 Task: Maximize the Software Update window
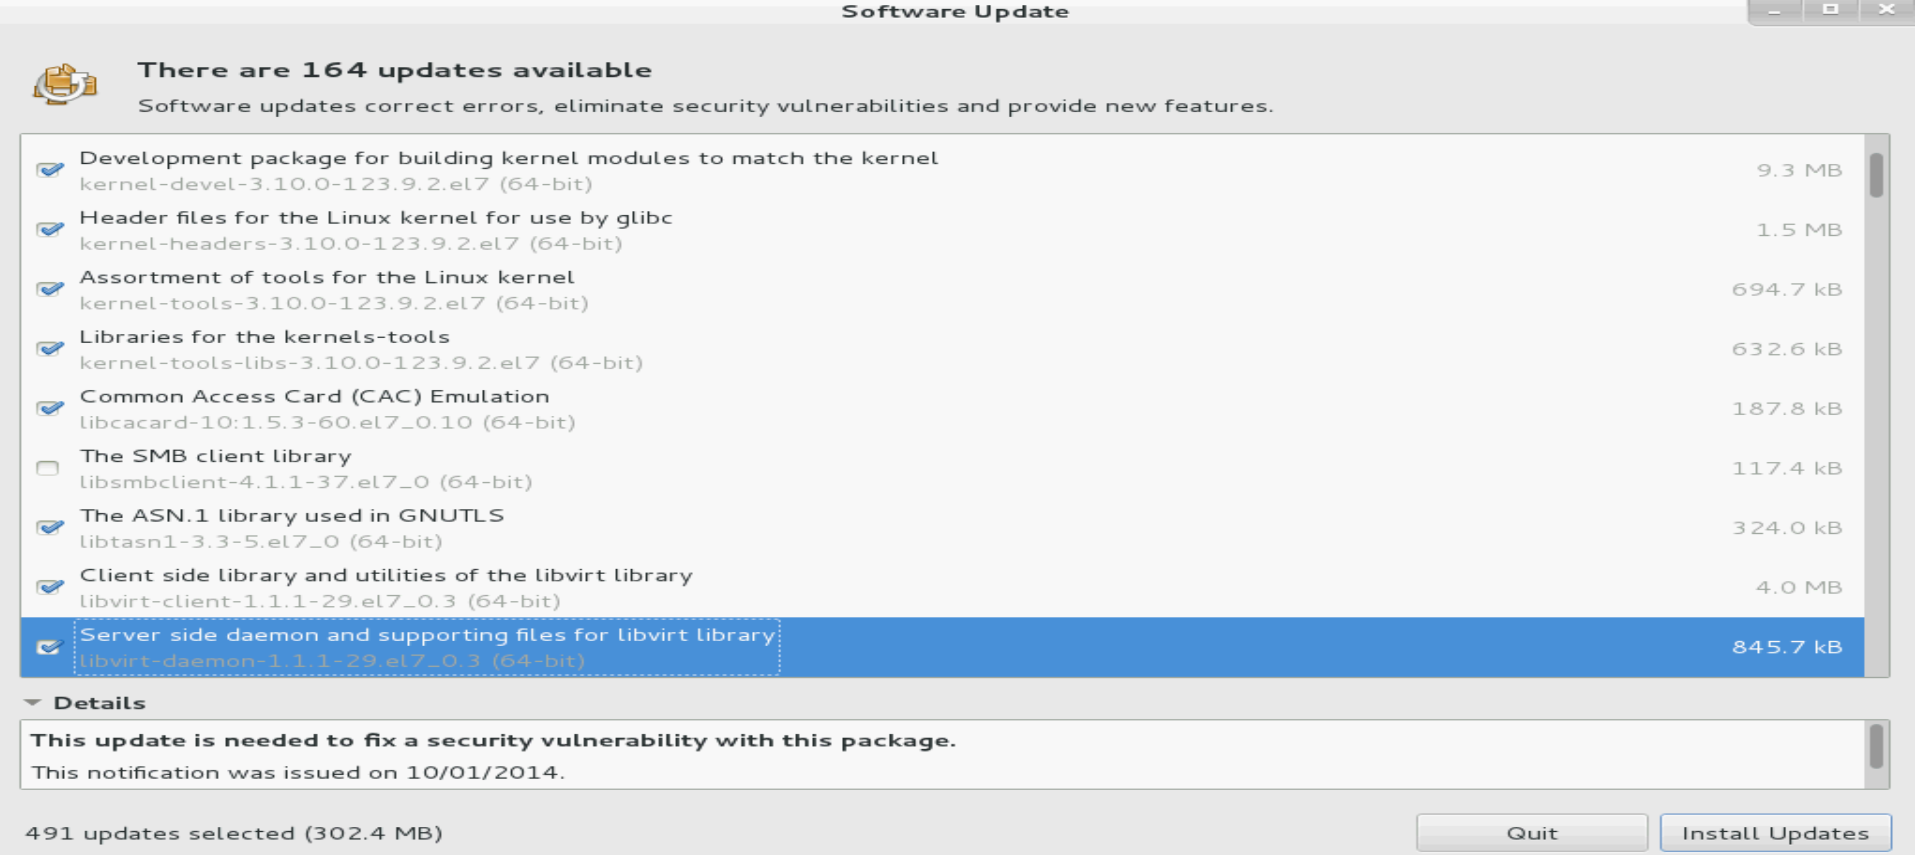[1830, 10]
